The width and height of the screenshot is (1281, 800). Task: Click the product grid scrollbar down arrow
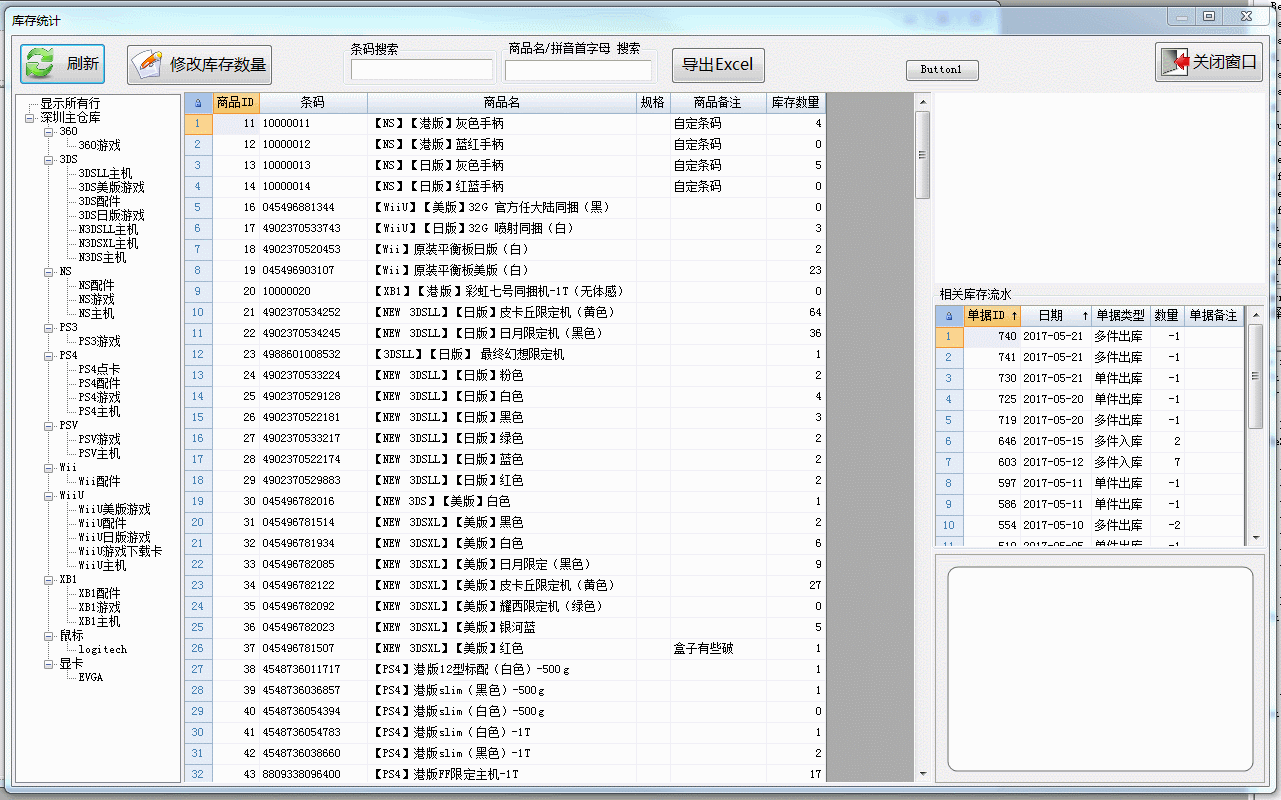(x=923, y=773)
